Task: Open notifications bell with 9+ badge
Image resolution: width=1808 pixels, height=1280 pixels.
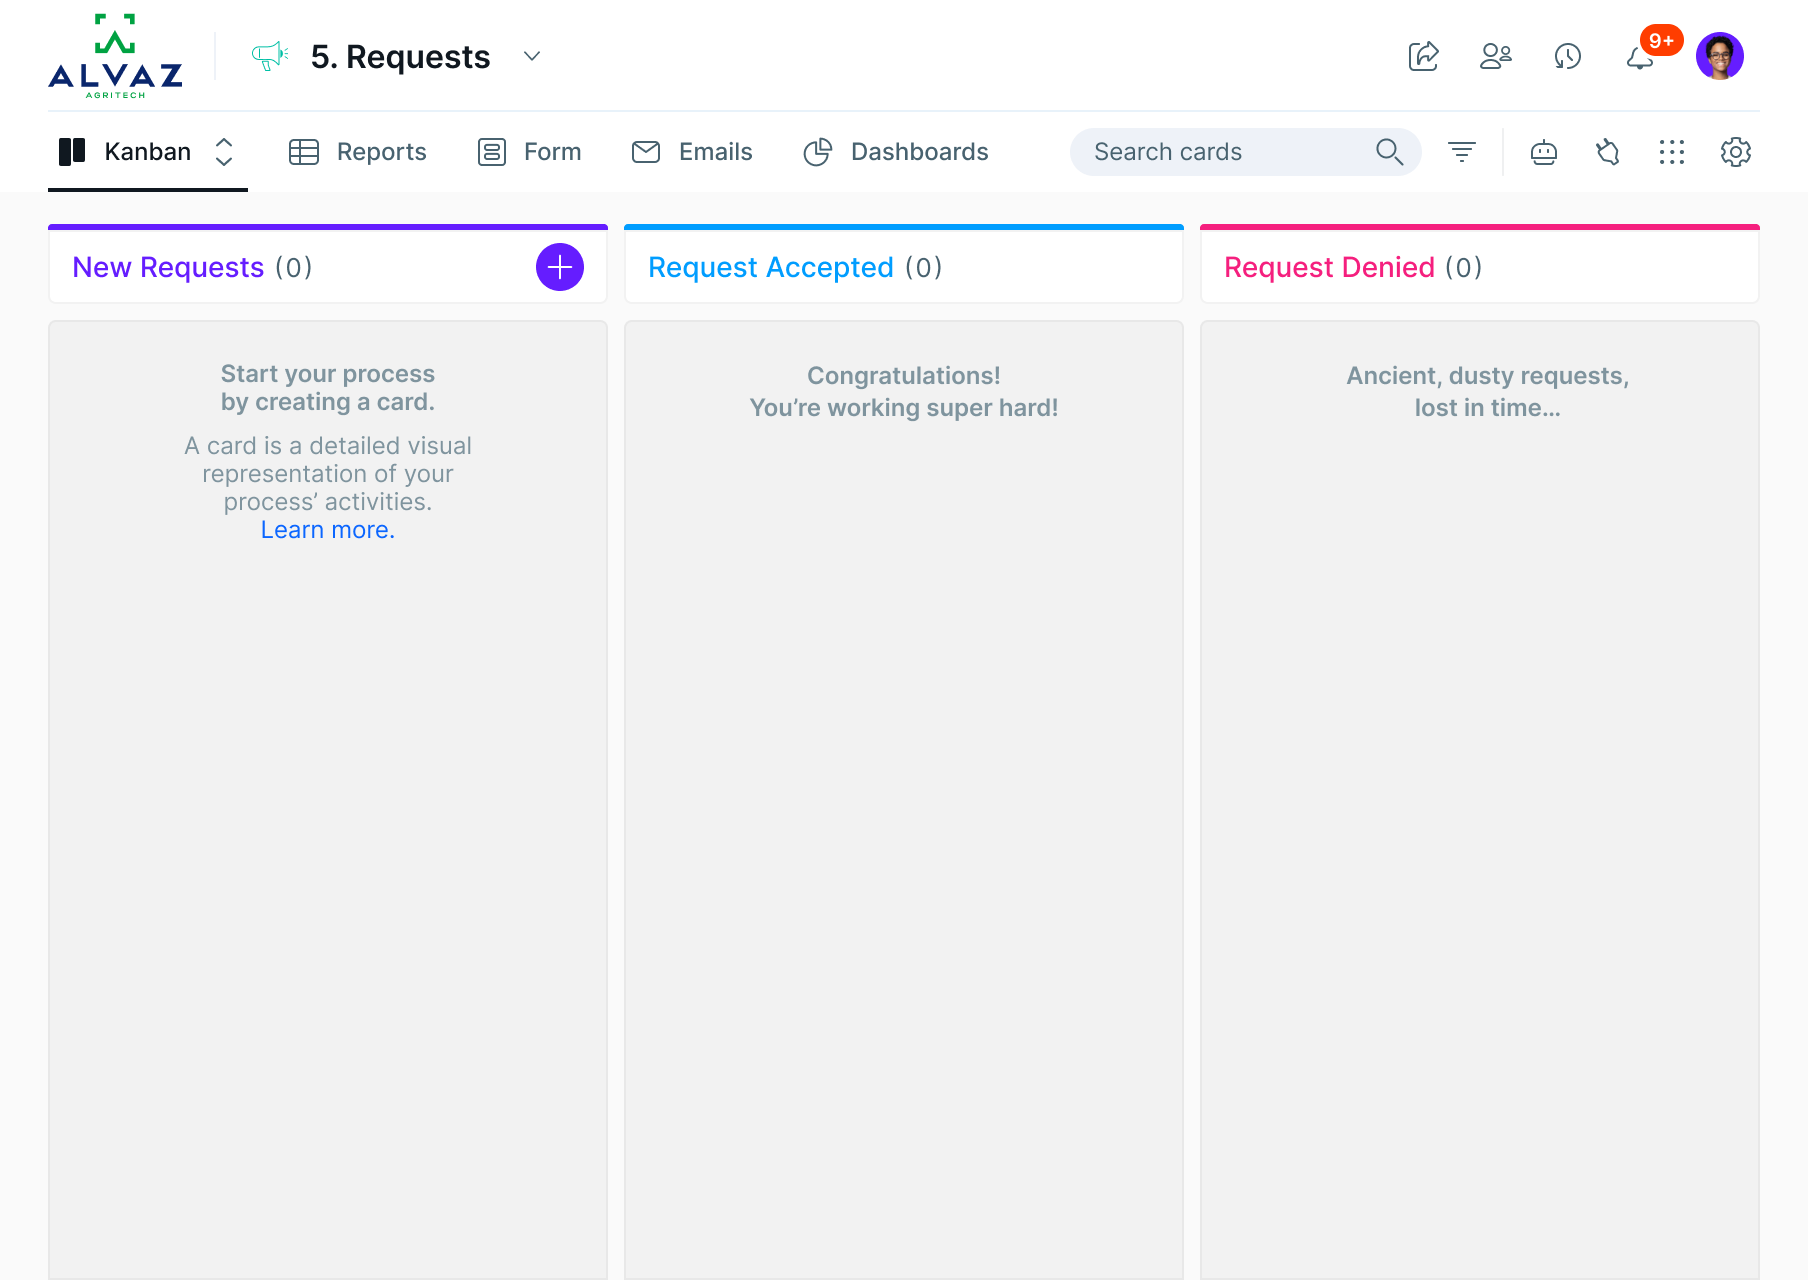Action: (x=1640, y=57)
